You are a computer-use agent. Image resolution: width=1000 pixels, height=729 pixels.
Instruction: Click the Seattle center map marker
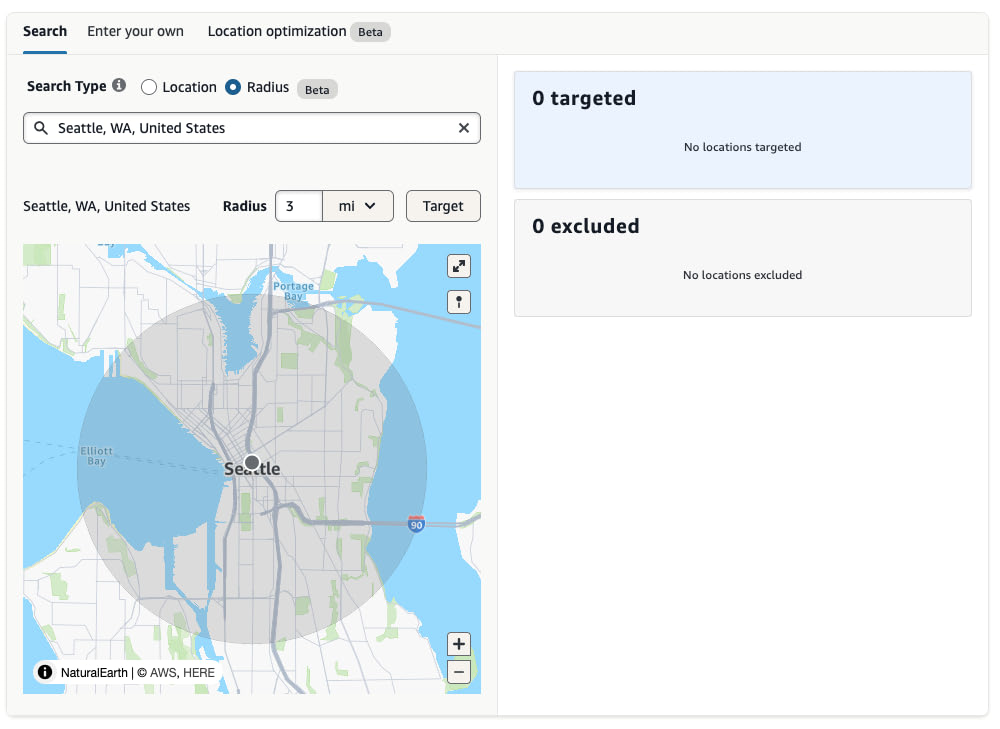coord(252,463)
